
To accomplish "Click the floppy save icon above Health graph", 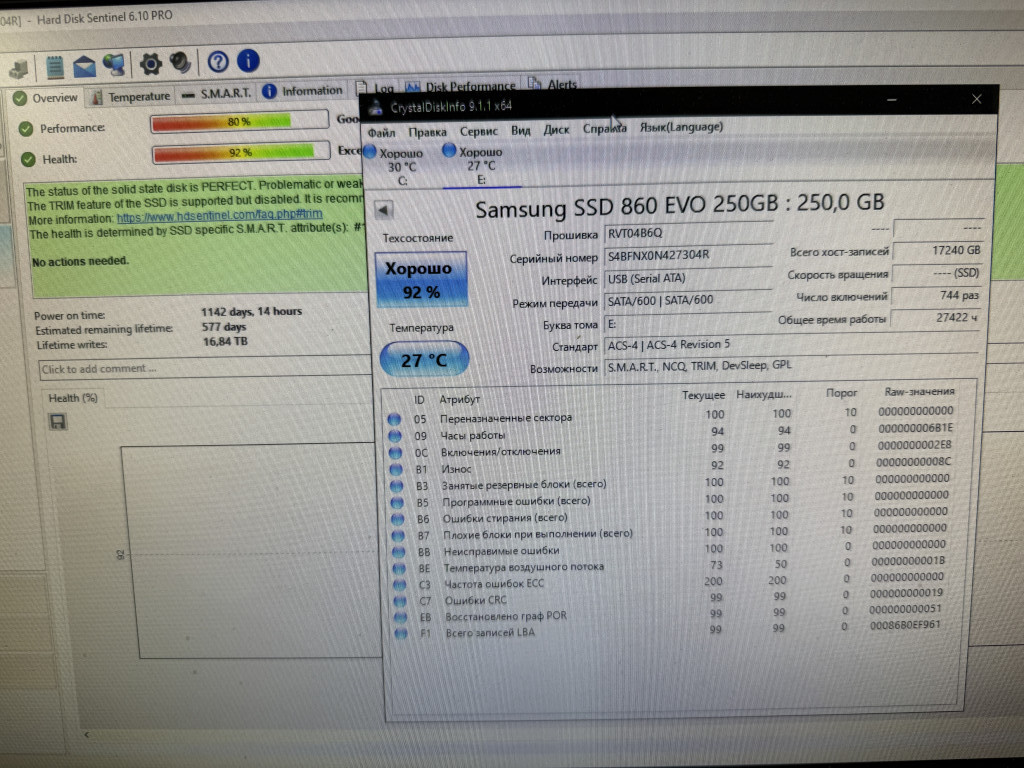I will pos(57,422).
